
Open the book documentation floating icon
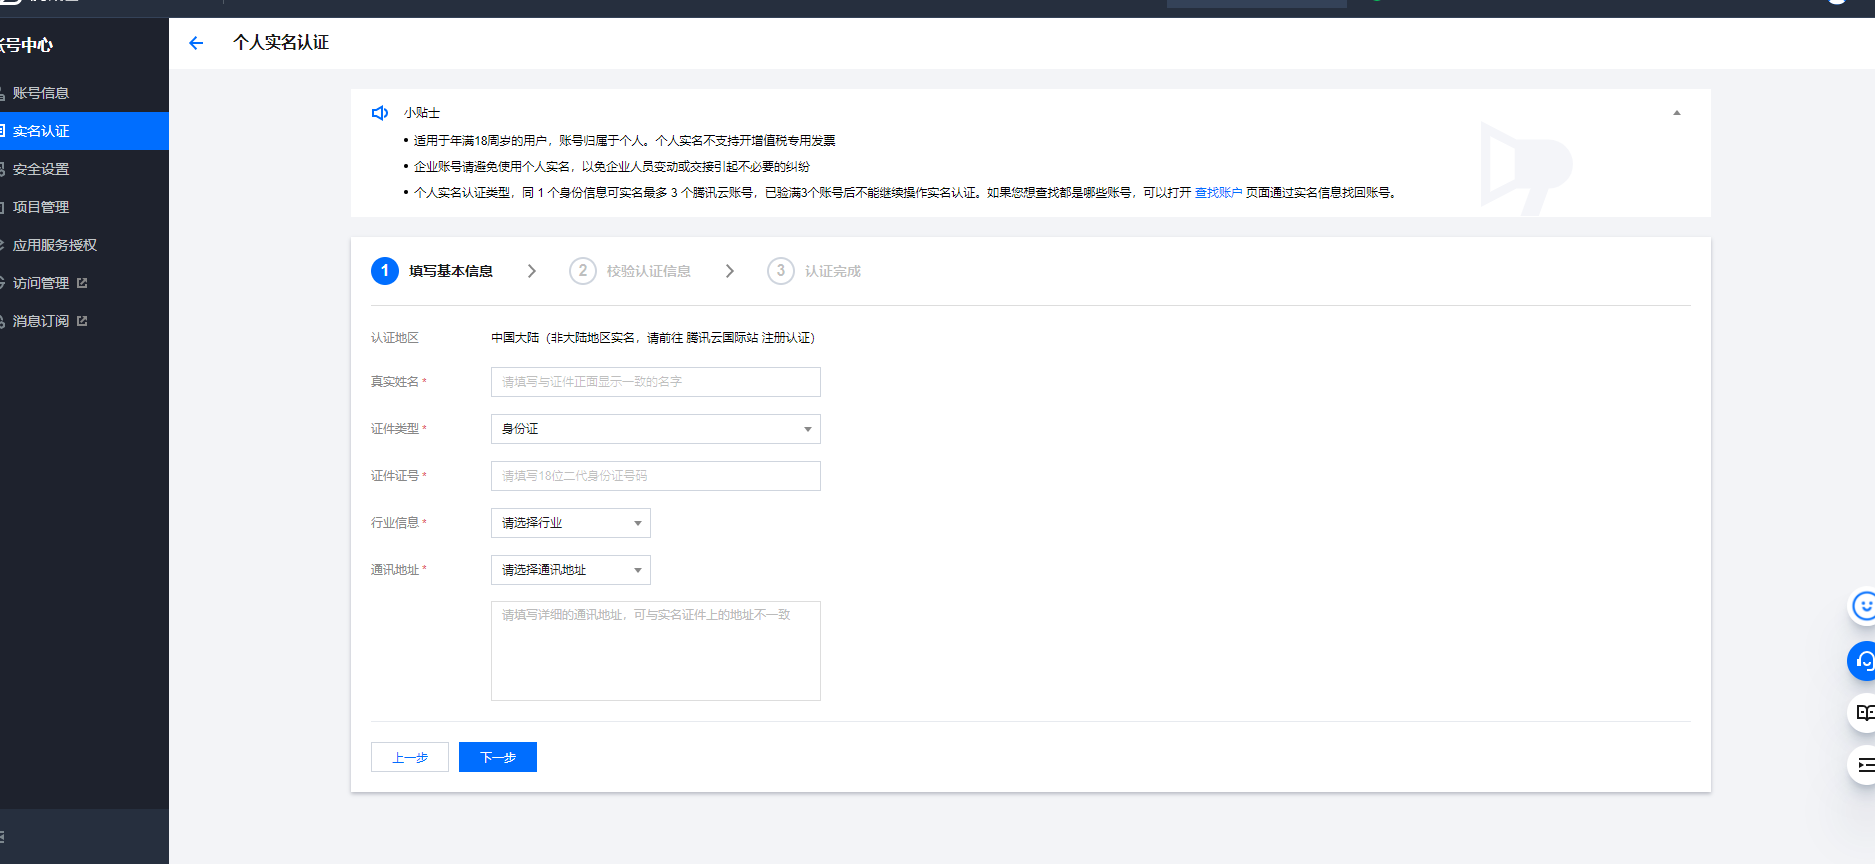point(1862,713)
